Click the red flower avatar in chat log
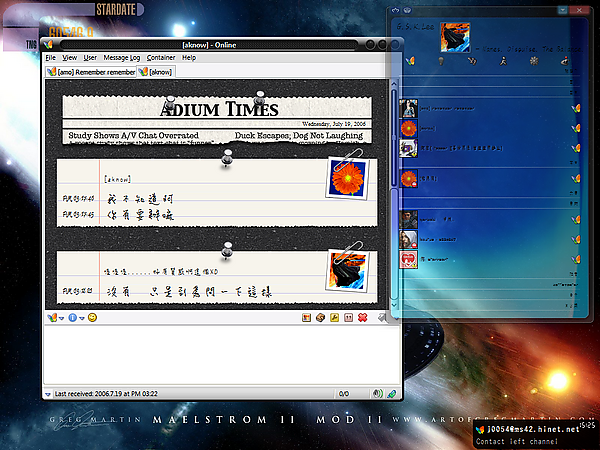 point(343,176)
